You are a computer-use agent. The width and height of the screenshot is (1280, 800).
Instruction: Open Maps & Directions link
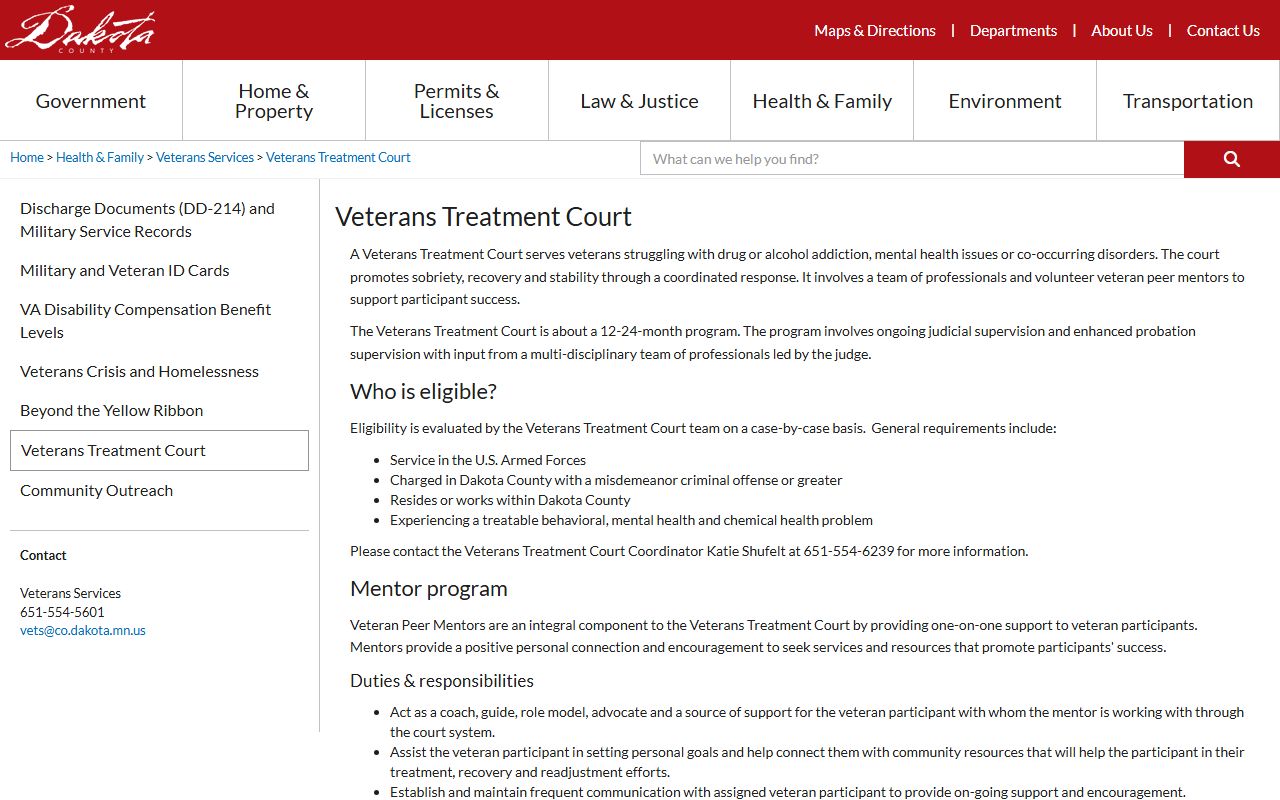coord(875,30)
